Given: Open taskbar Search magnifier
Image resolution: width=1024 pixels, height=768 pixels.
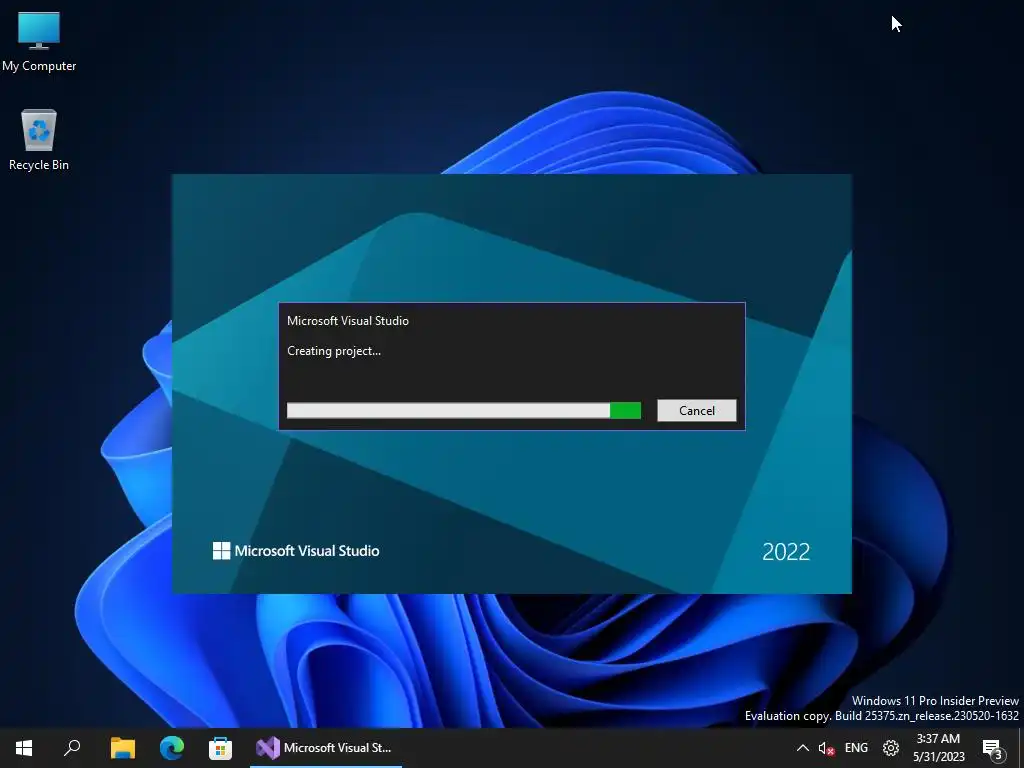Looking at the screenshot, I should pos(72,748).
